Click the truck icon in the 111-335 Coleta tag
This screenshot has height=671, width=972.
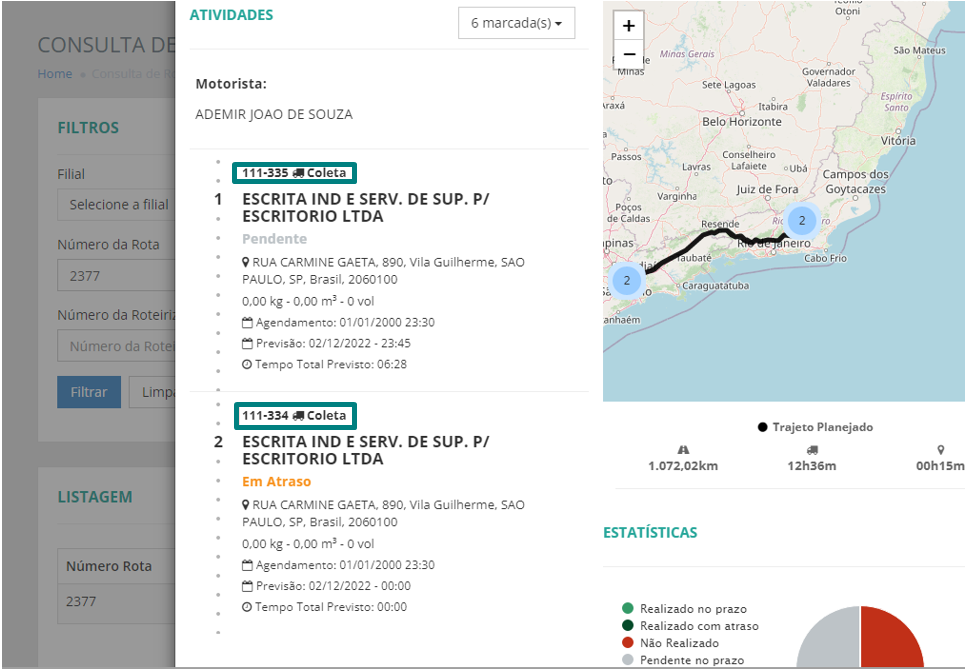point(298,173)
